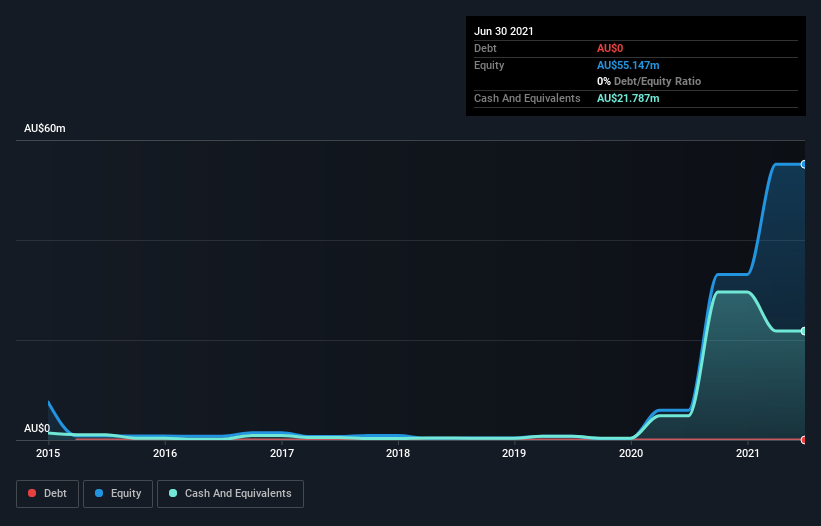Viewport: 821px width, 526px height.
Task: Select the 2015 x-axis label
Action: coord(48,453)
